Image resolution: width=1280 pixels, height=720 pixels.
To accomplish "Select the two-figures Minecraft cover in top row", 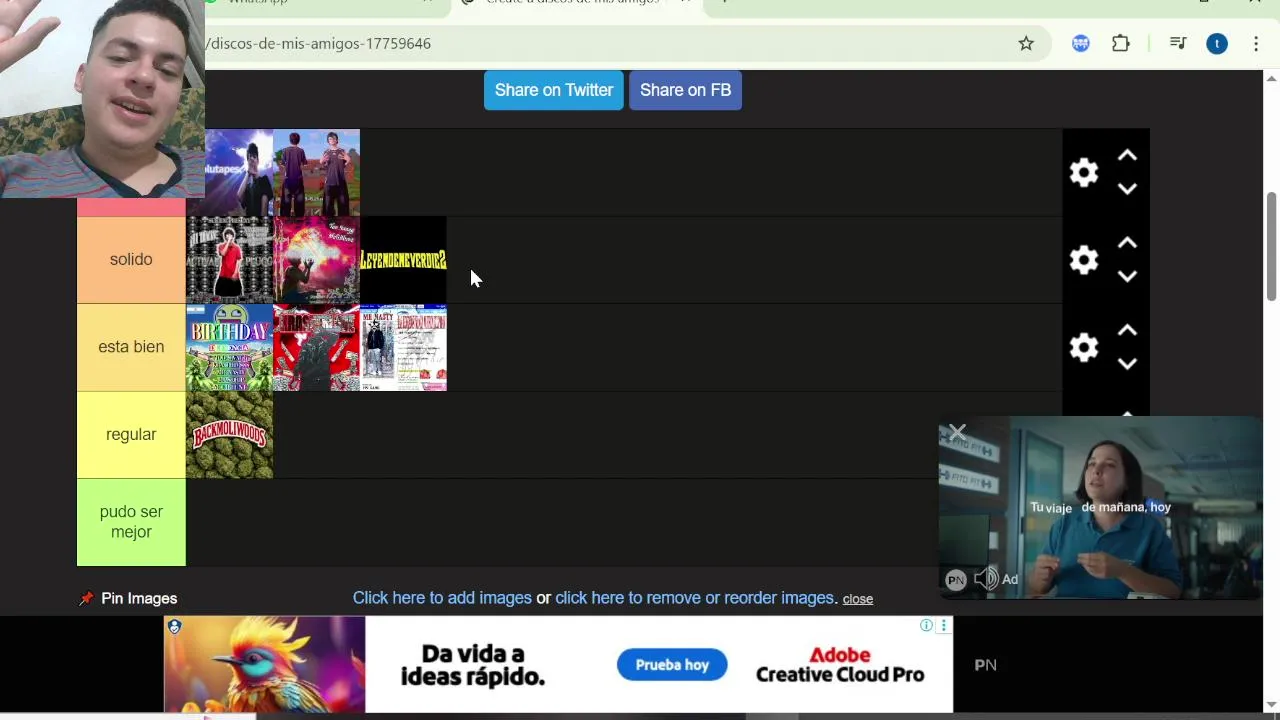I will click(316, 173).
